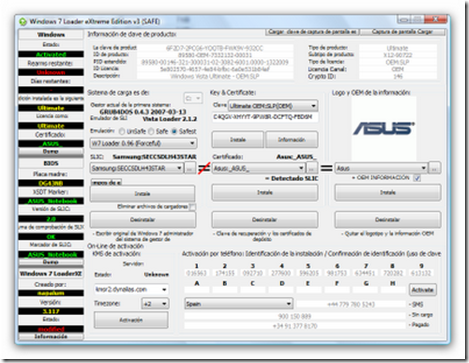This screenshot has width=469, height=363.
Task: Choose the Safest emulation radio button
Action: click(174, 131)
